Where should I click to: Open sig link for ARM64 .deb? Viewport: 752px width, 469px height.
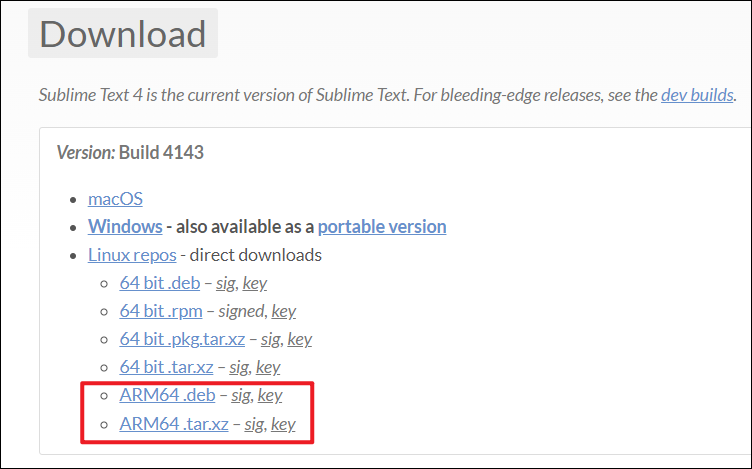coord(241,396)
